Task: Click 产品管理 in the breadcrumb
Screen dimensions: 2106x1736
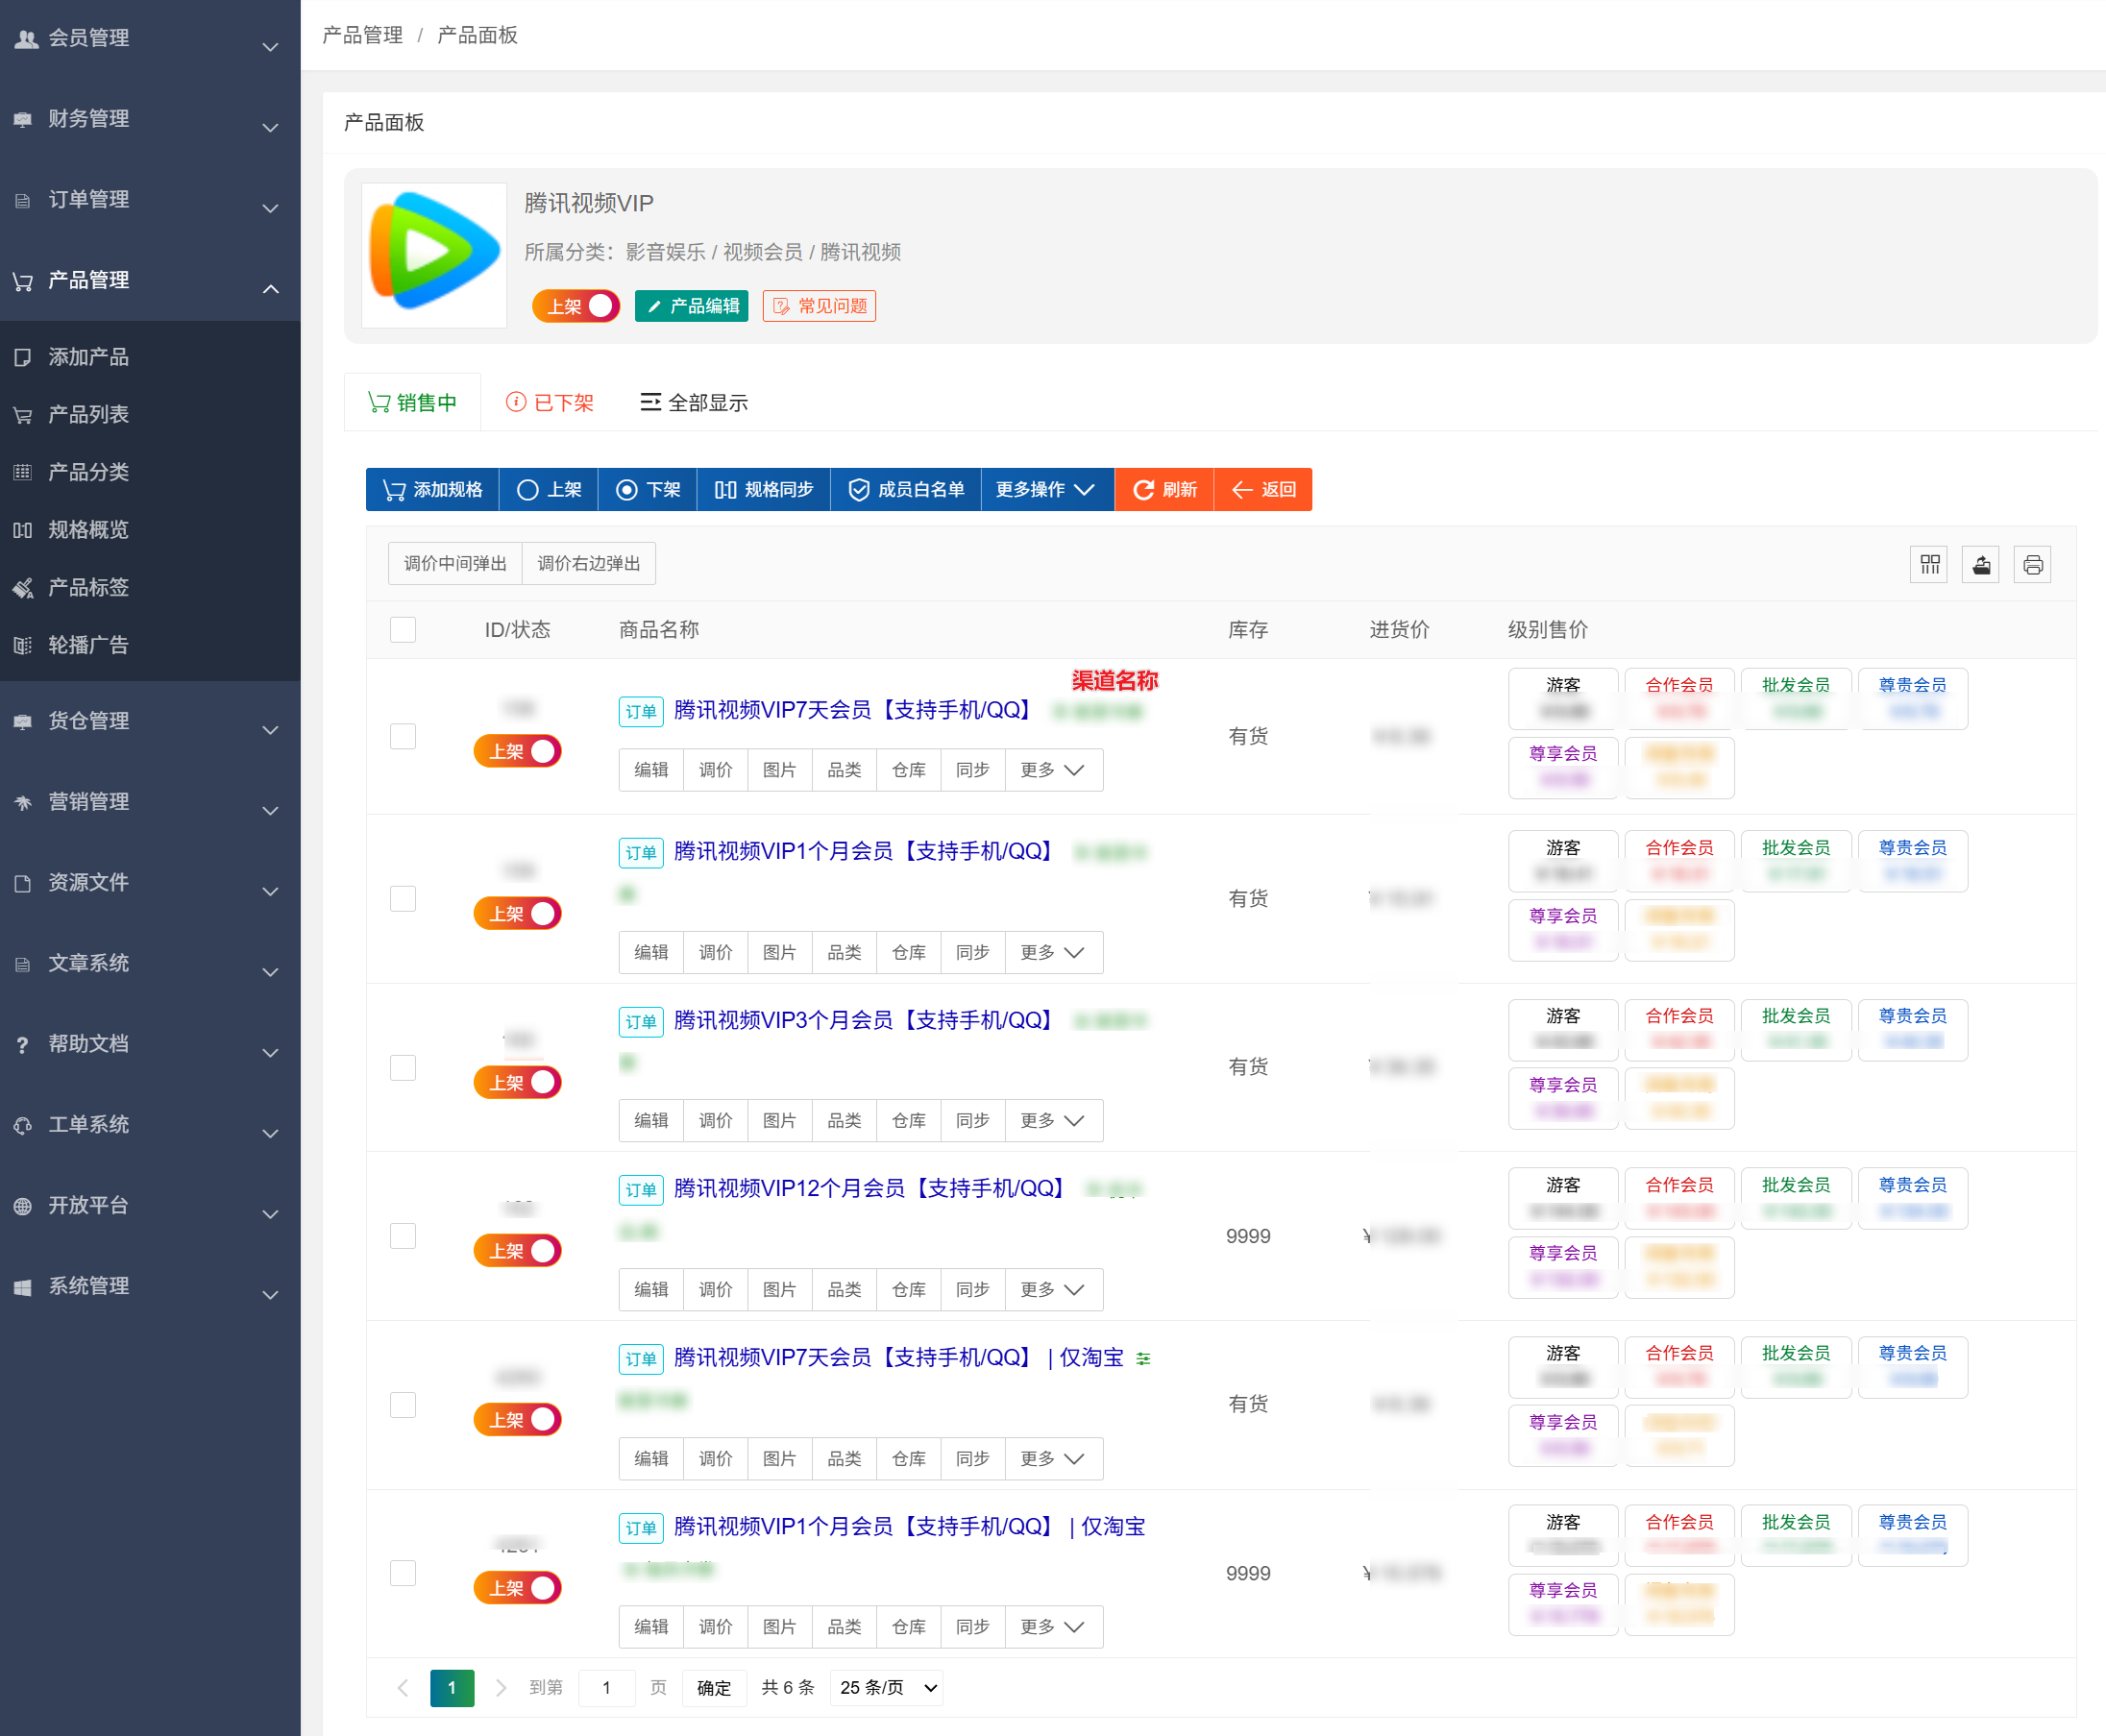Action: [363, 35]
